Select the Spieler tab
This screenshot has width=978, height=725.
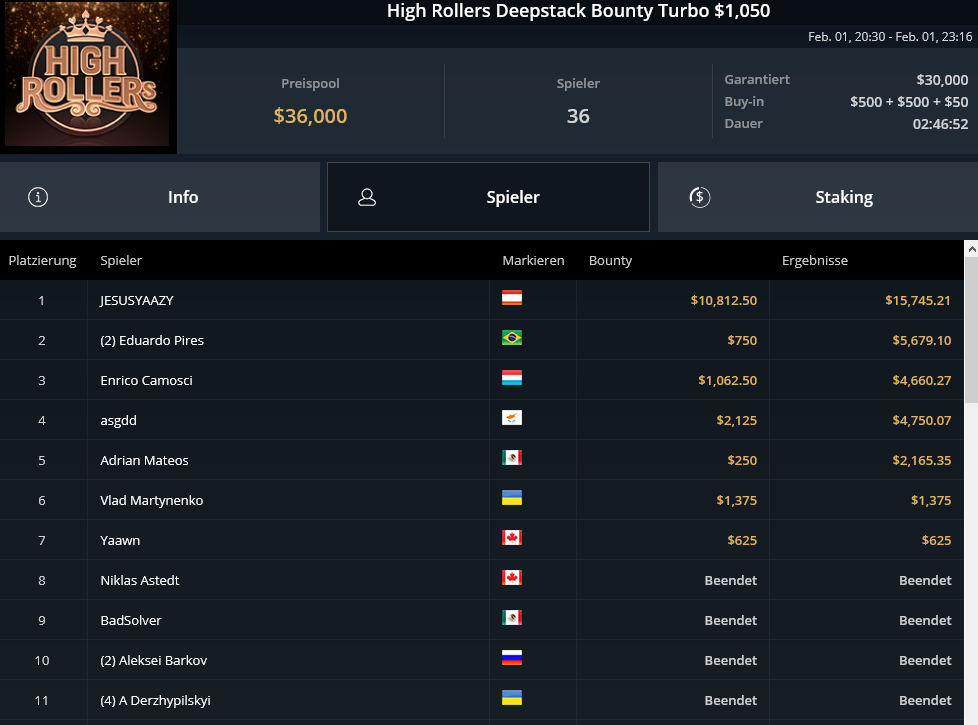point(488,197)
